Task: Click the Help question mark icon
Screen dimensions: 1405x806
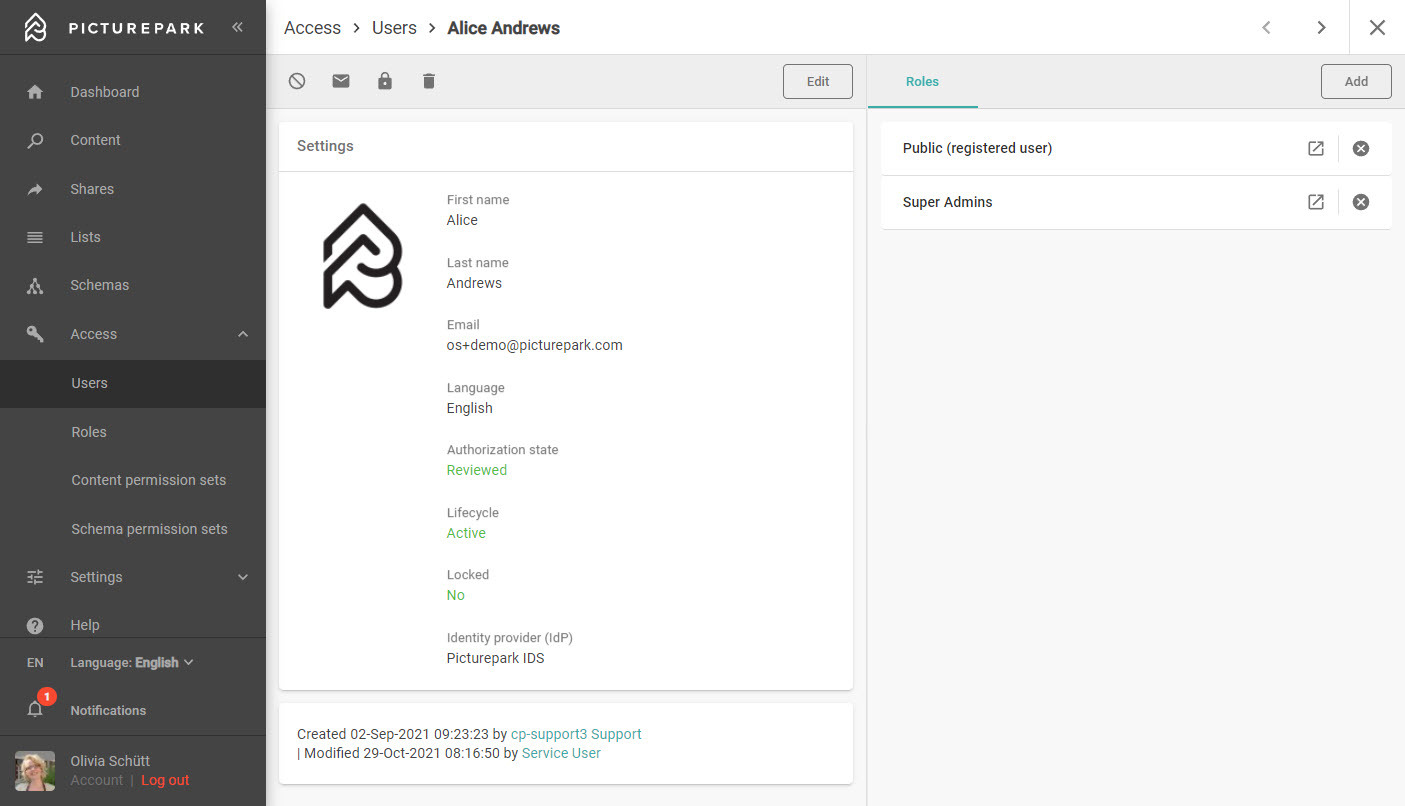Action: click(x=35, y=625)
